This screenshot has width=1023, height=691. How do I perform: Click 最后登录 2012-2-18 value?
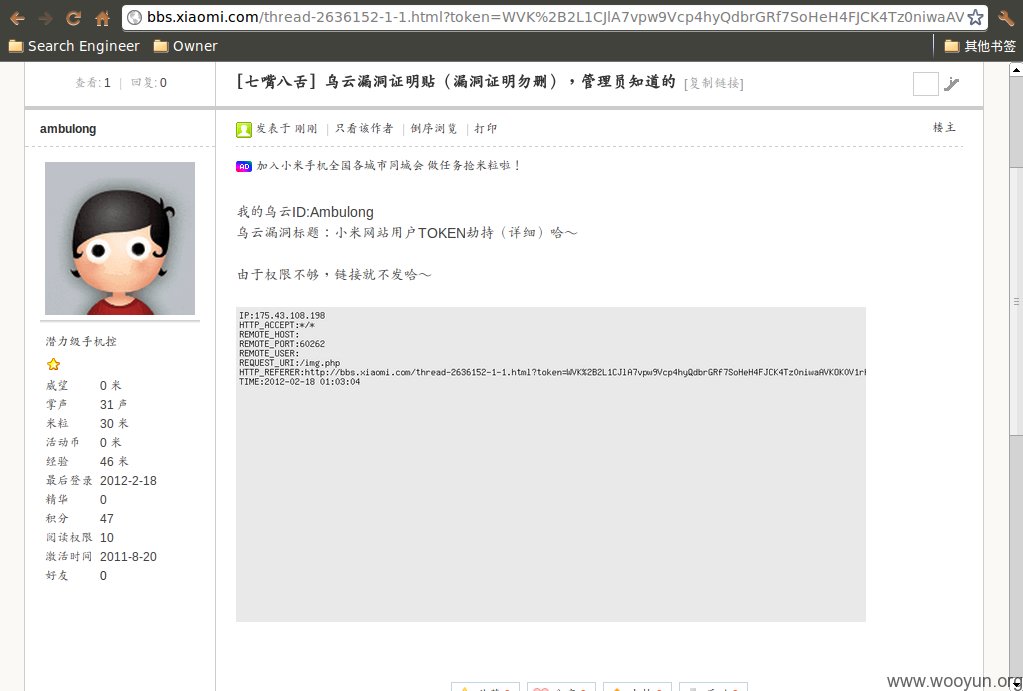click(129, 481)
